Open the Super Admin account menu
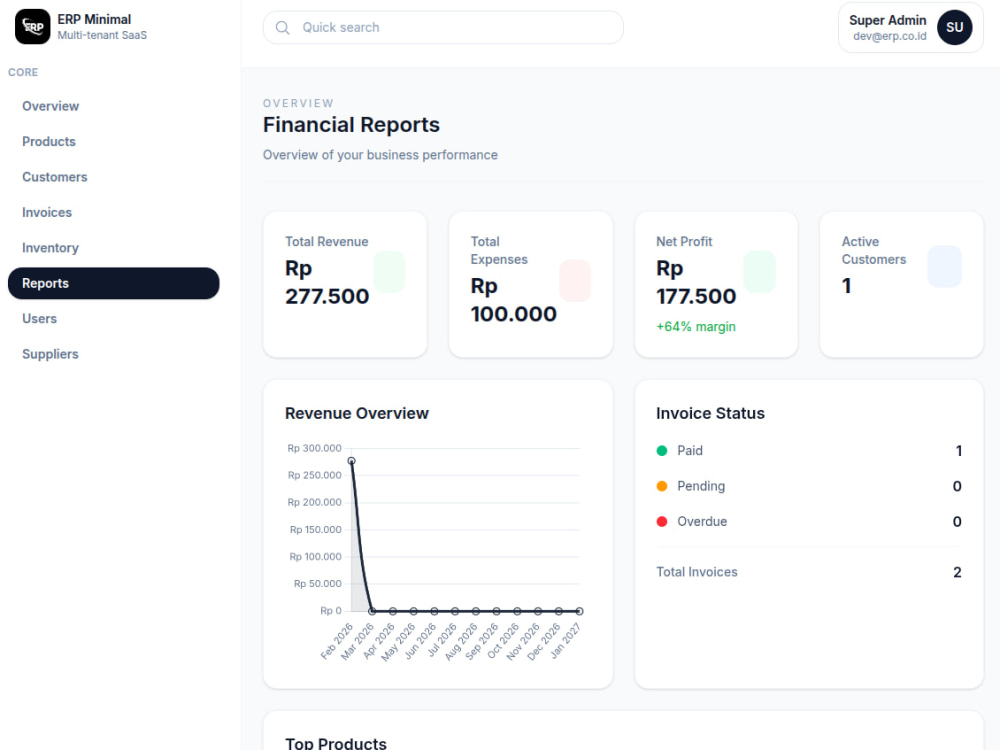Screen dimensions: 1000x750 click(910, 27)
